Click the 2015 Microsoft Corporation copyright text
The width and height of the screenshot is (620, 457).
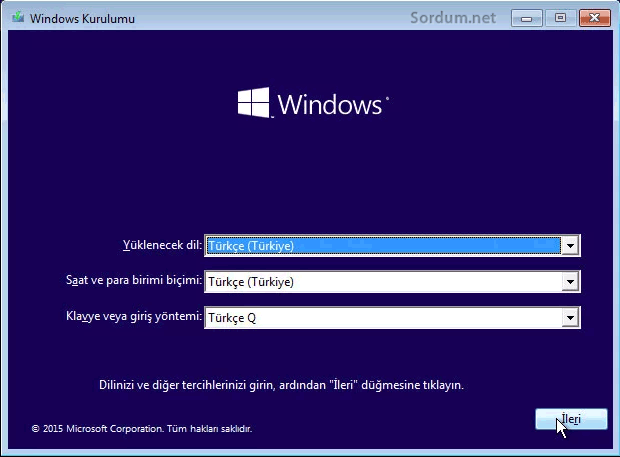coord(142,429)
